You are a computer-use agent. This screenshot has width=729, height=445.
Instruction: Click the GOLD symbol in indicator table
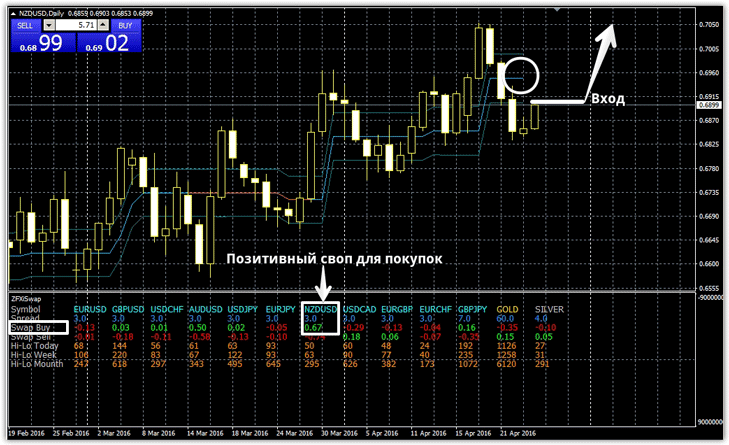[508, 308]
